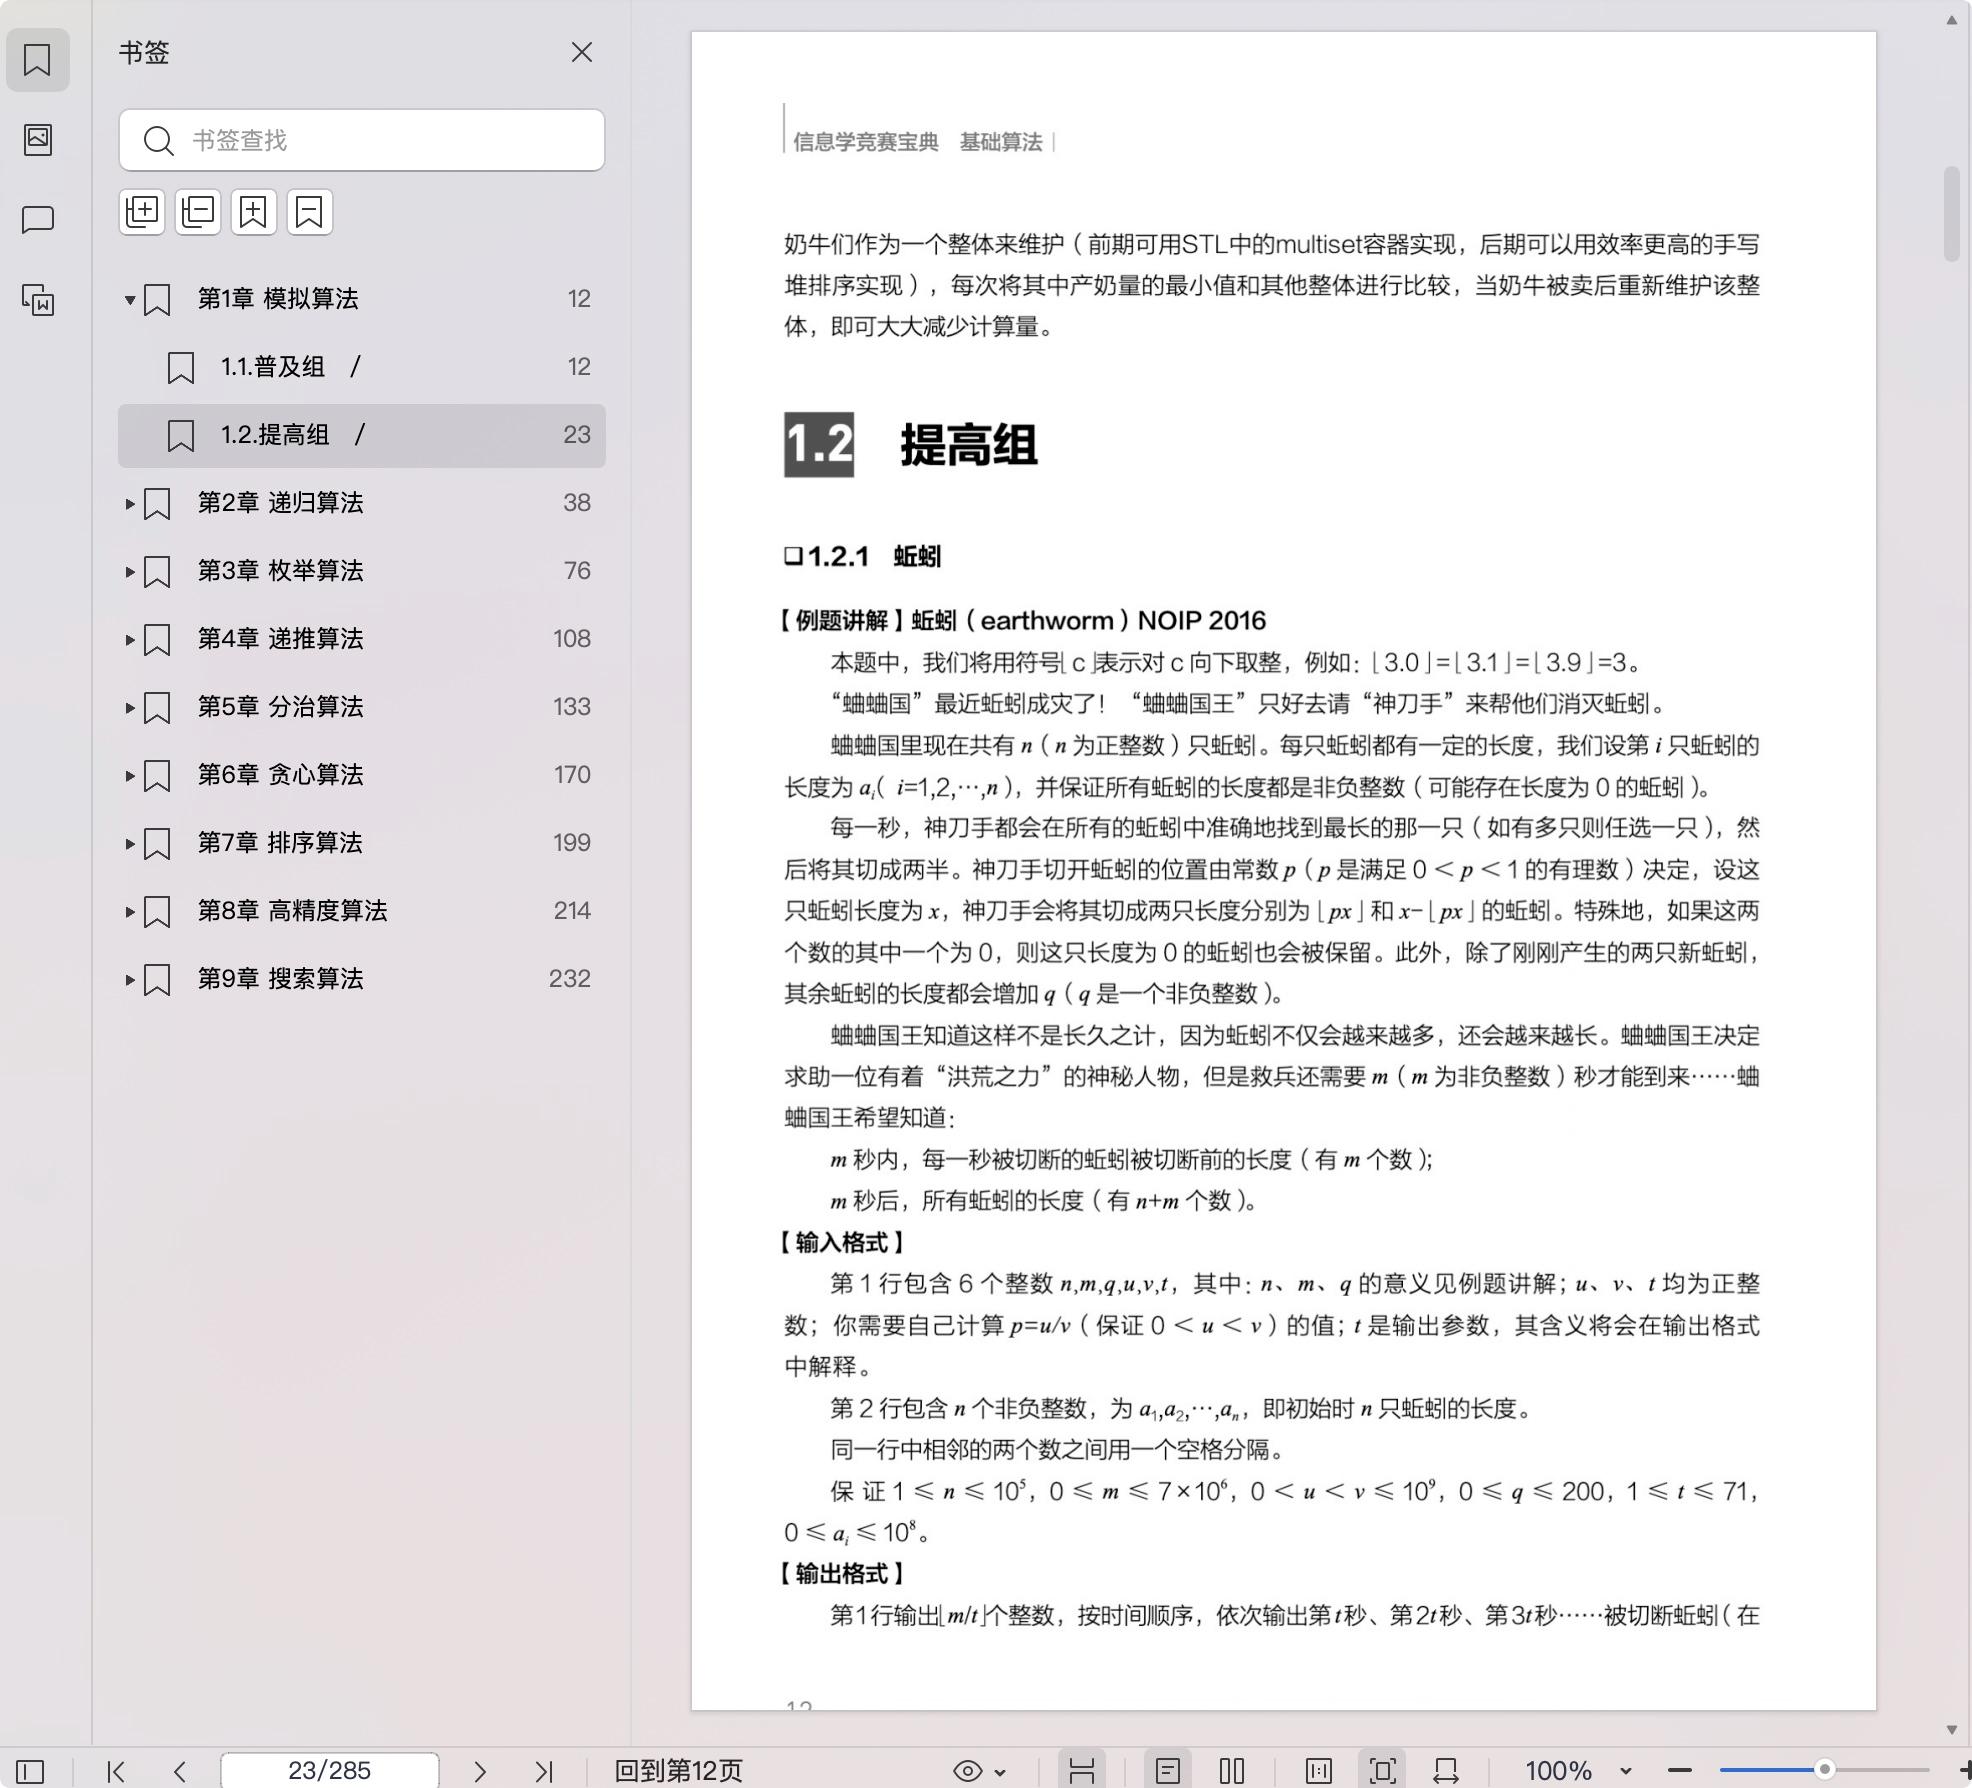1972x1788 pixels.
Task: Go to the first page
Action: pyautogui.click(x=116, y=1771)
